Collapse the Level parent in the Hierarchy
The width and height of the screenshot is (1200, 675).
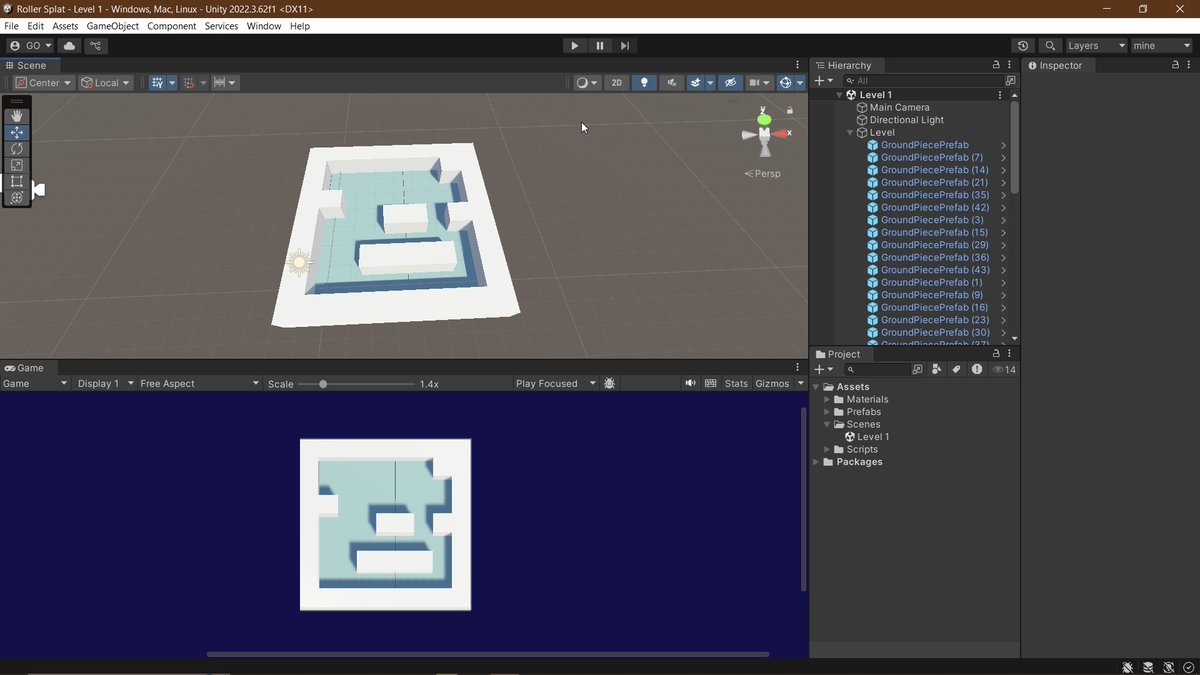[x=850, y=132]
